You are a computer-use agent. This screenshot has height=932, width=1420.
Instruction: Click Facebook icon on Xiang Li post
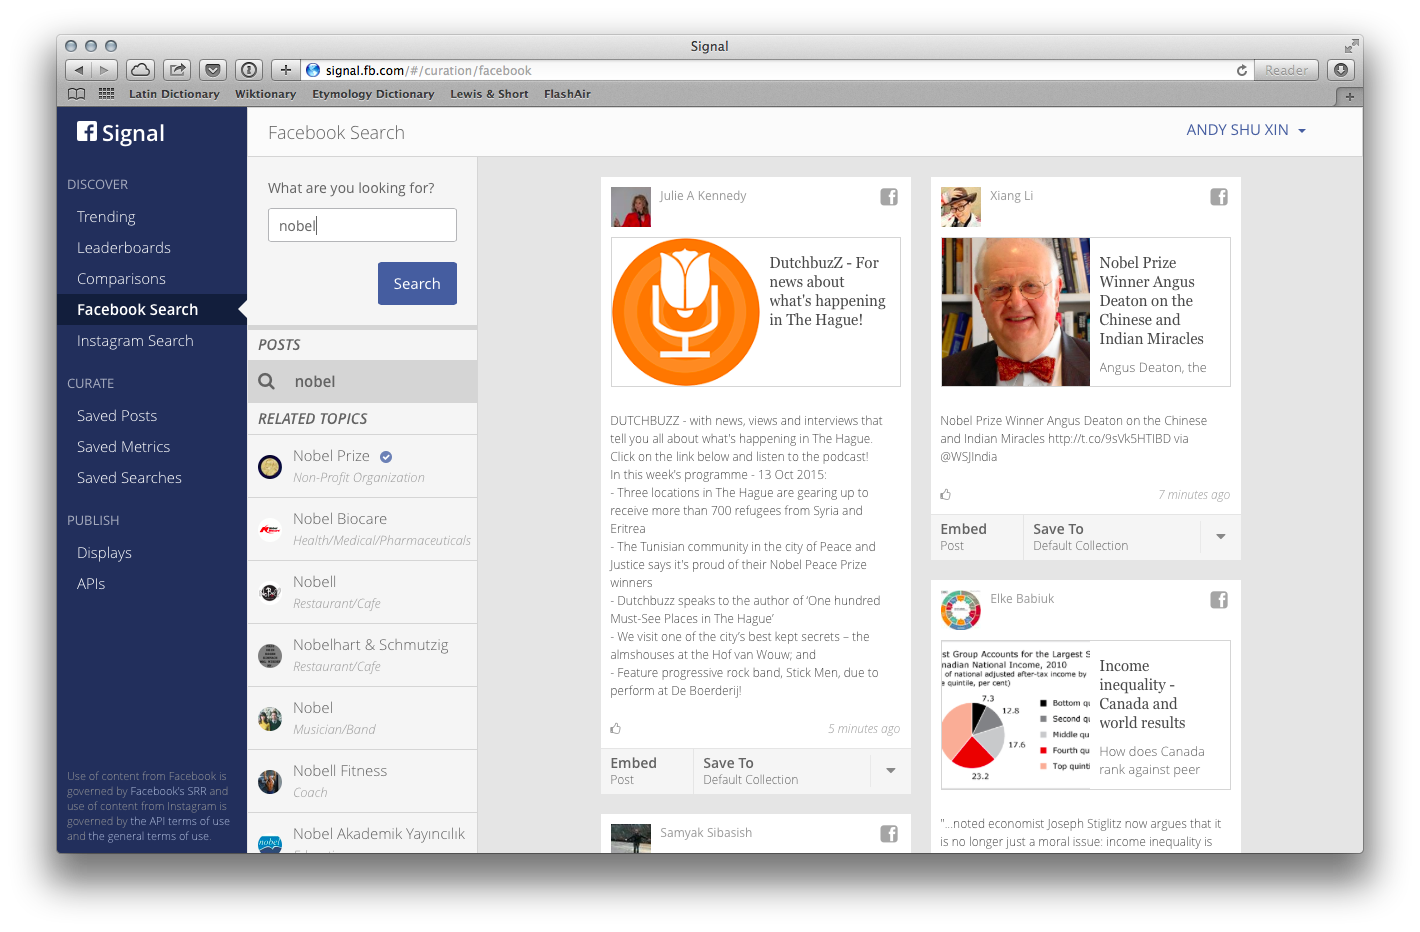click(1219, 197)
